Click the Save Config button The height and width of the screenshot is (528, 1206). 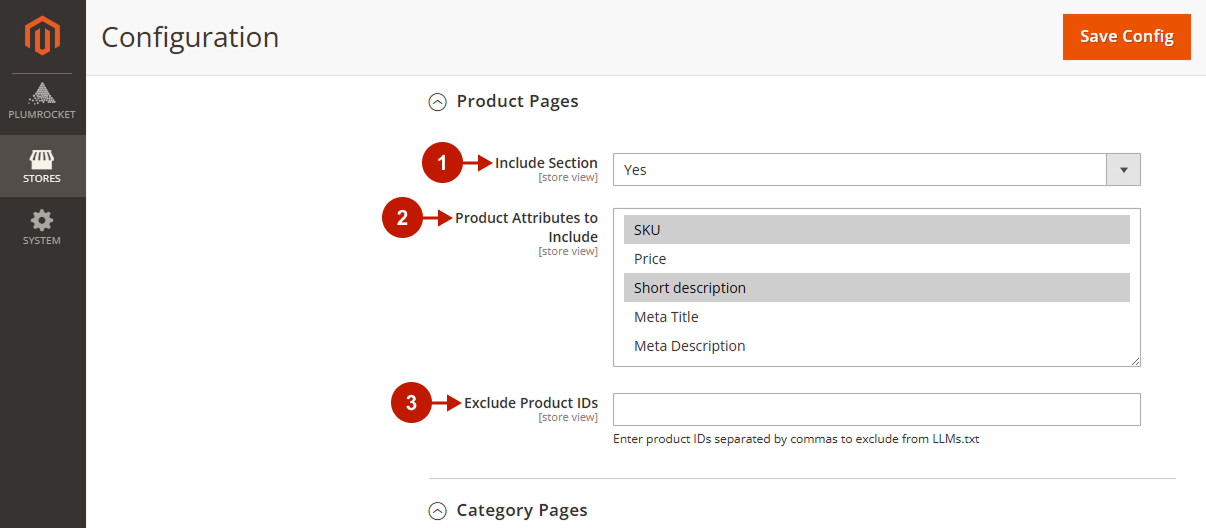1126,37
